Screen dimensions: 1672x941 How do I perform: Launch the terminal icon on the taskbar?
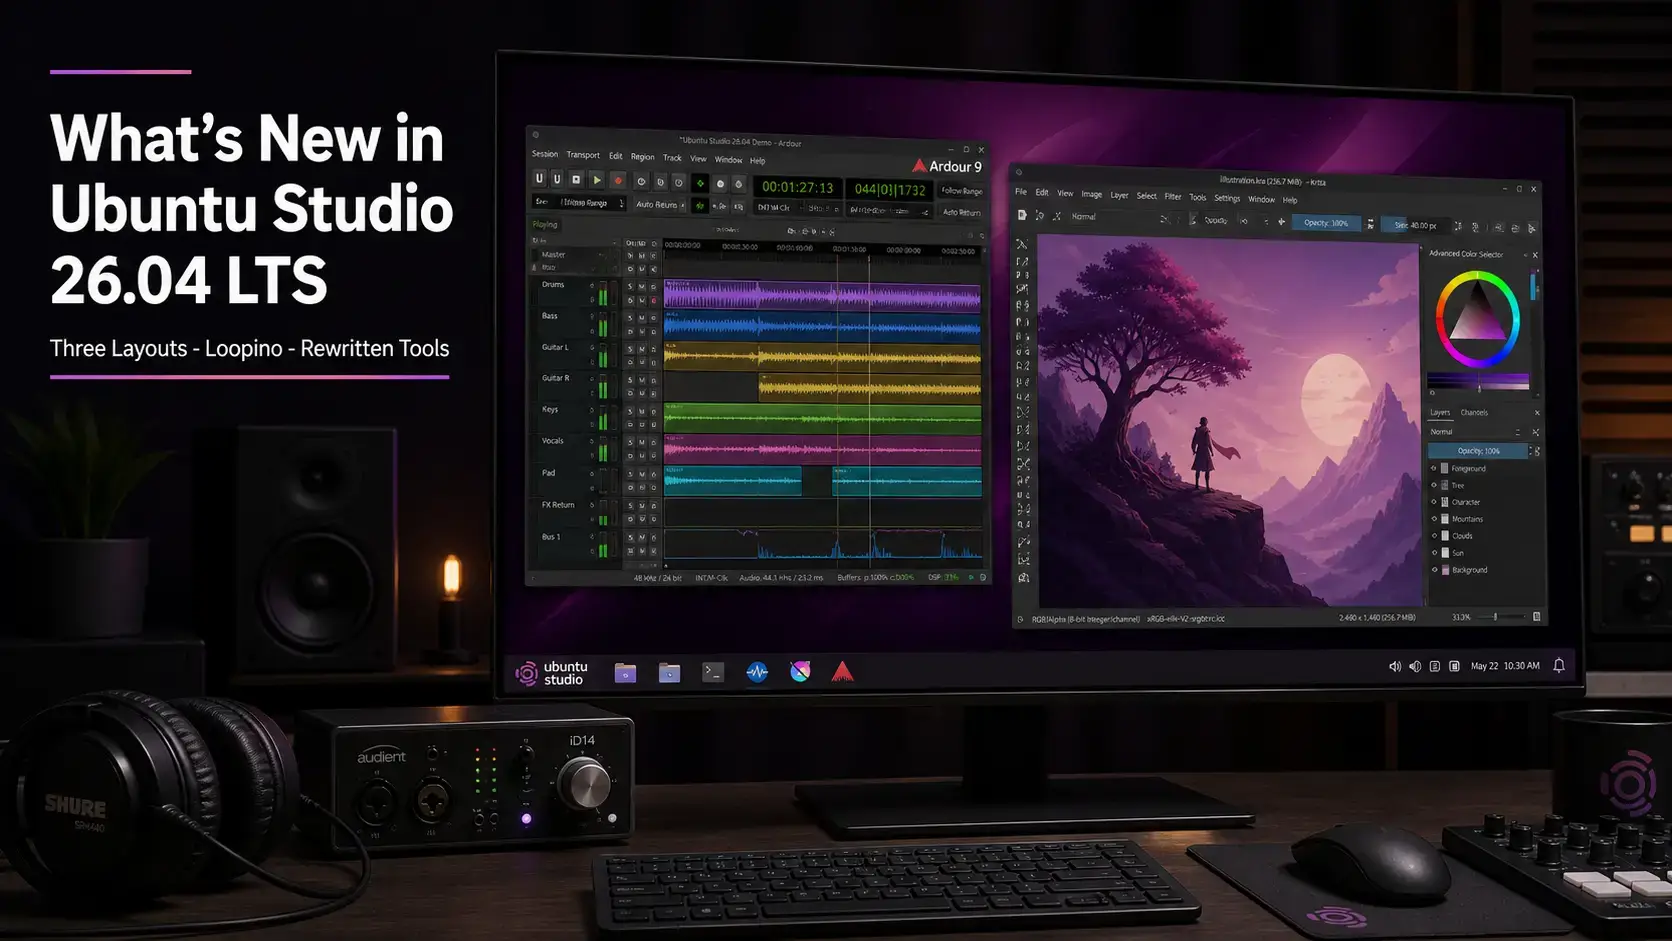[x=713, y=672]
